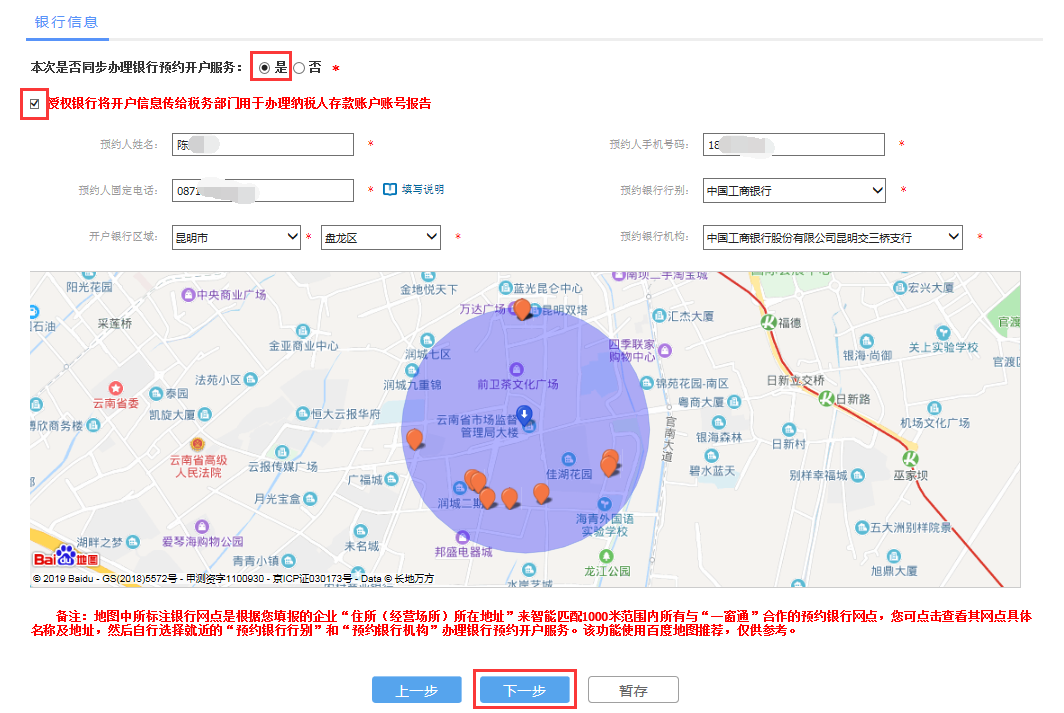Open the 填写说明 help link
The image size is (1064, 713).
pos(423,189)
